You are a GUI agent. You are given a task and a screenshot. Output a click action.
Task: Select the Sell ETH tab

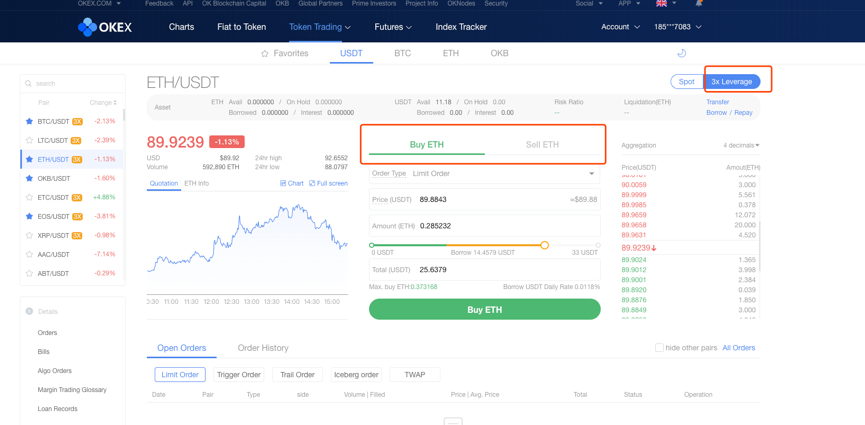[542, 145]
